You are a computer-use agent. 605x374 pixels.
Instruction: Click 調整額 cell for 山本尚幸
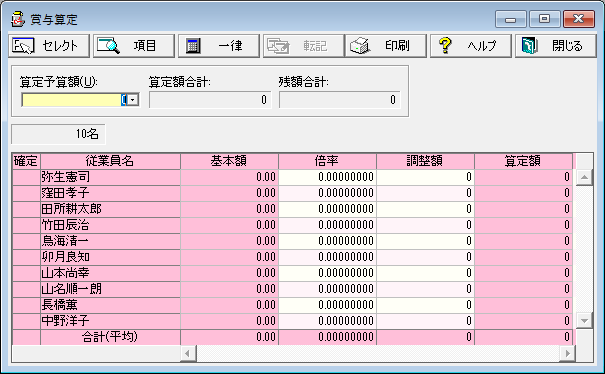coord(425,273)
